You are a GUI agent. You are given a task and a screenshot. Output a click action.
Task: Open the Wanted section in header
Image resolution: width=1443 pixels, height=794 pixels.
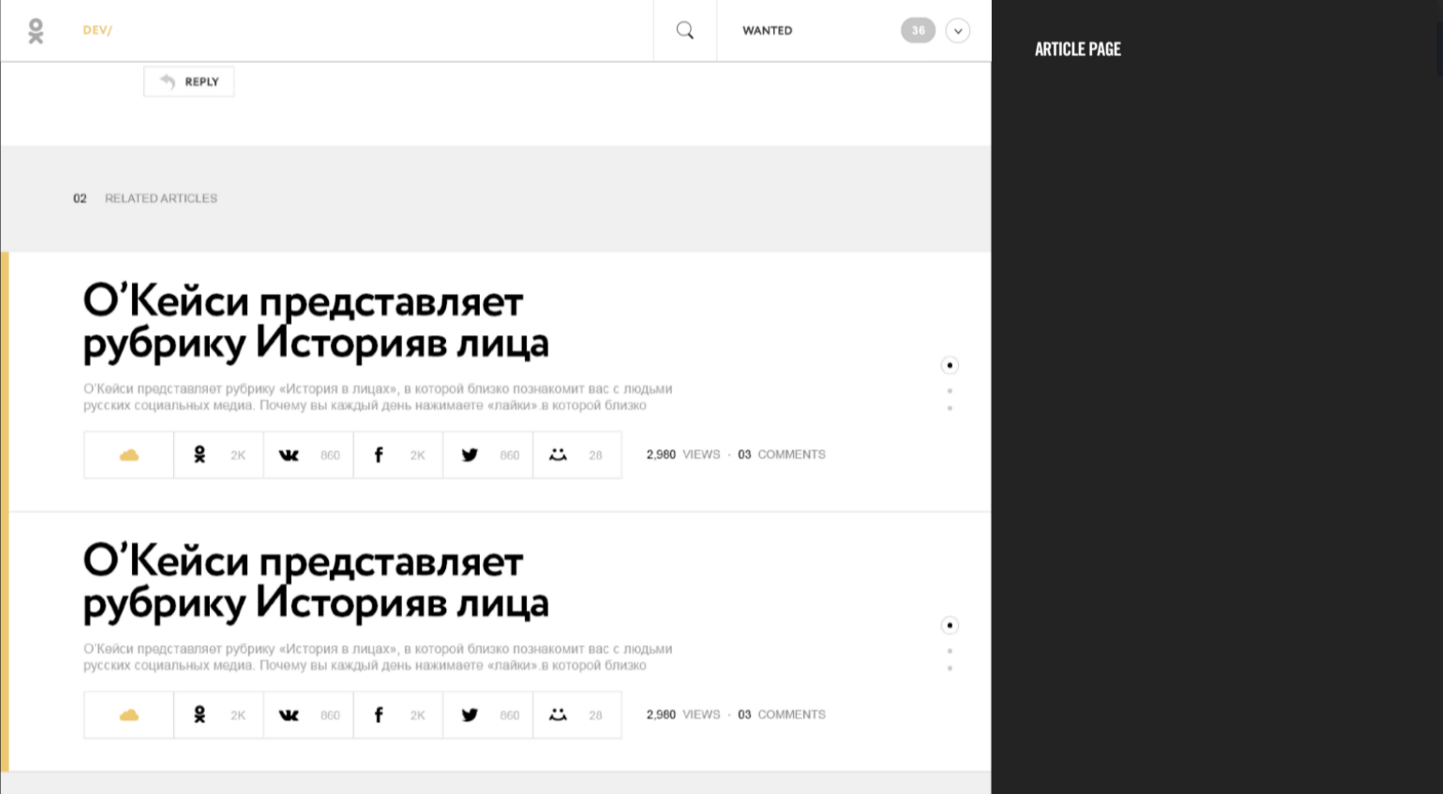767,31
